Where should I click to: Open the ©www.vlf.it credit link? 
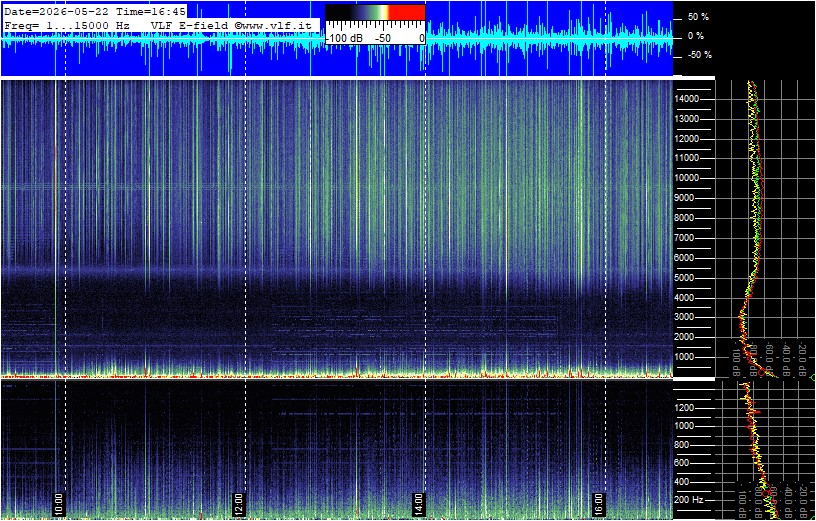[x=273, y=25]
